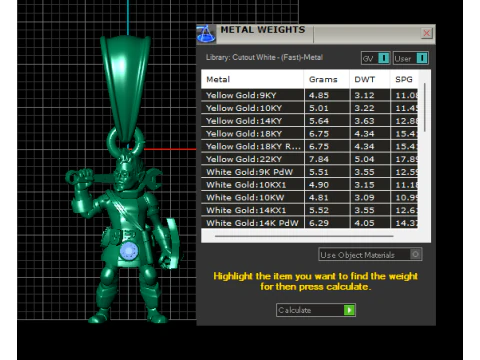The width and height of the screenshot is (480, 360).
Task: Click the vertical scrollbar of metals list
Action: tap(425, 107)
